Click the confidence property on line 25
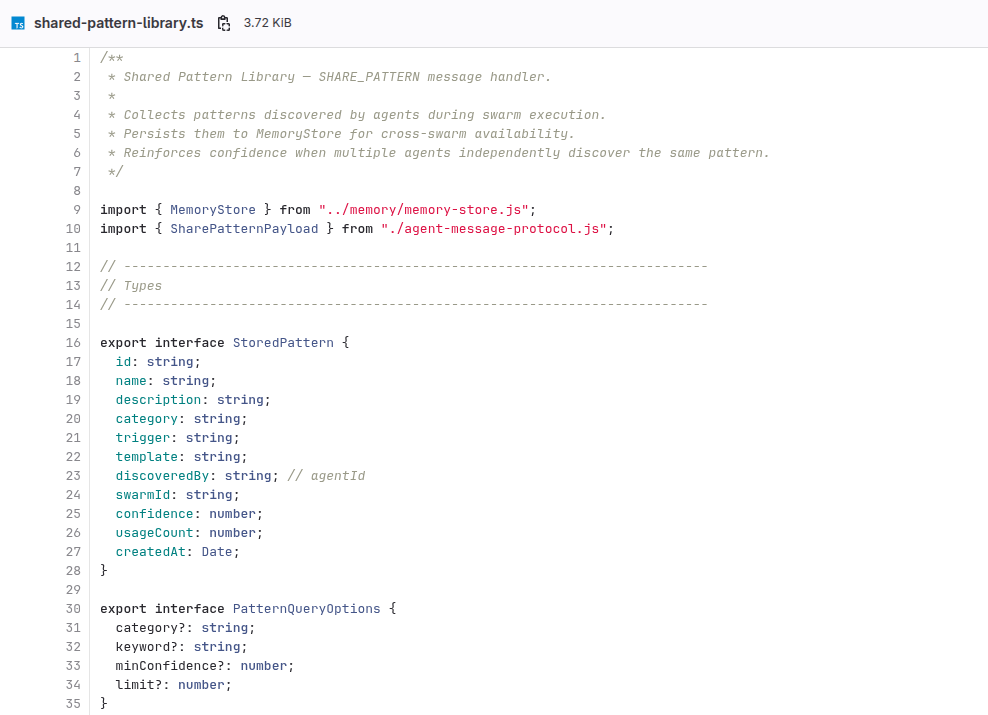This screenshot has height=715, width=988. point(154,513)
